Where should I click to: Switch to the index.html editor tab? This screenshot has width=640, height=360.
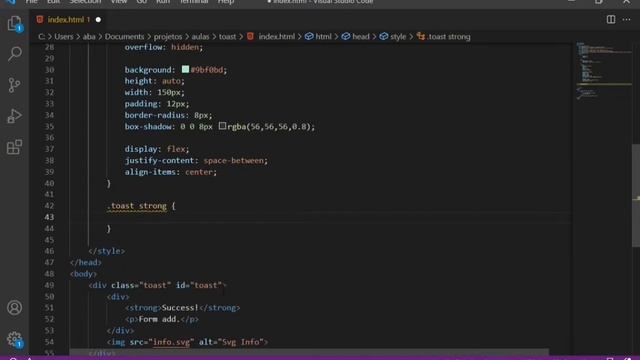(68, 20)
